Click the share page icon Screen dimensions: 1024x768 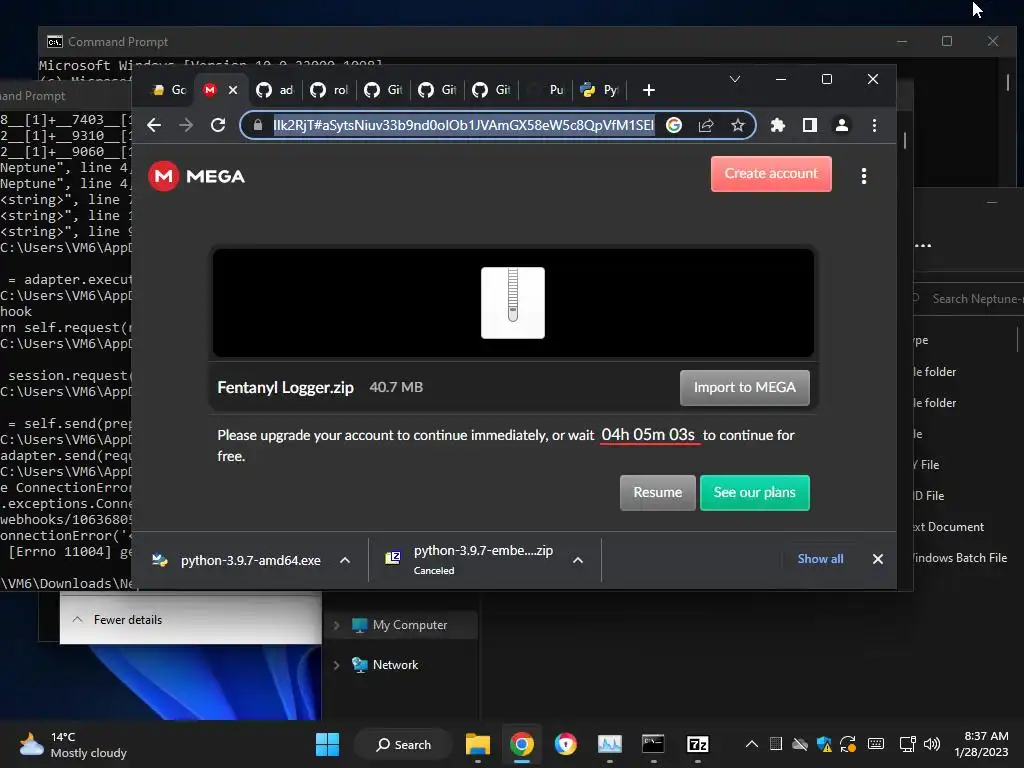tap(706, 125)
